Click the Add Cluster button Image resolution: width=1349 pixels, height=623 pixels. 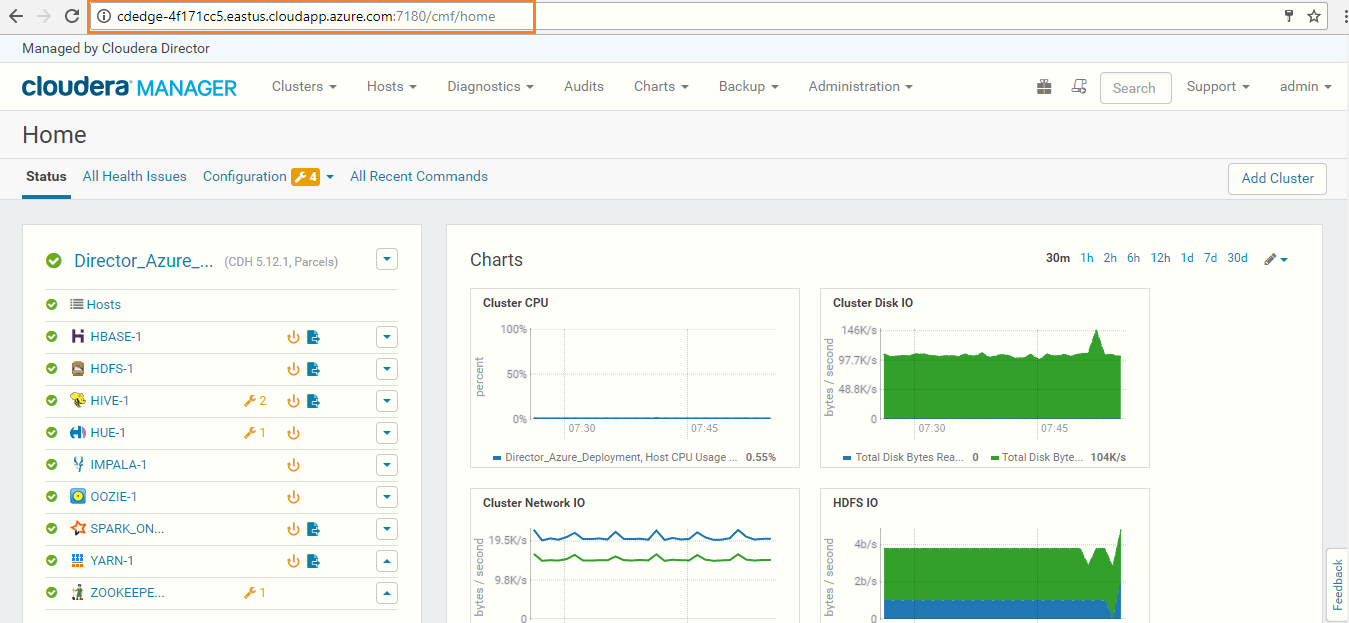click(x=1278, y=178)
